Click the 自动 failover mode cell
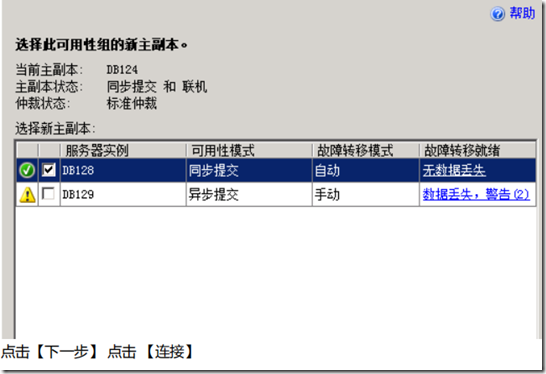 [x=366, y=170]
